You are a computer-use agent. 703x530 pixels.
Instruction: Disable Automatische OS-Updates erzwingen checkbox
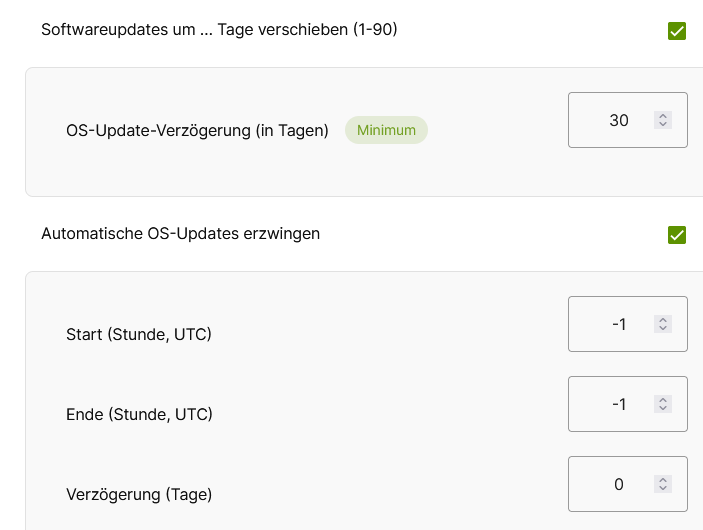click(677, 235)
